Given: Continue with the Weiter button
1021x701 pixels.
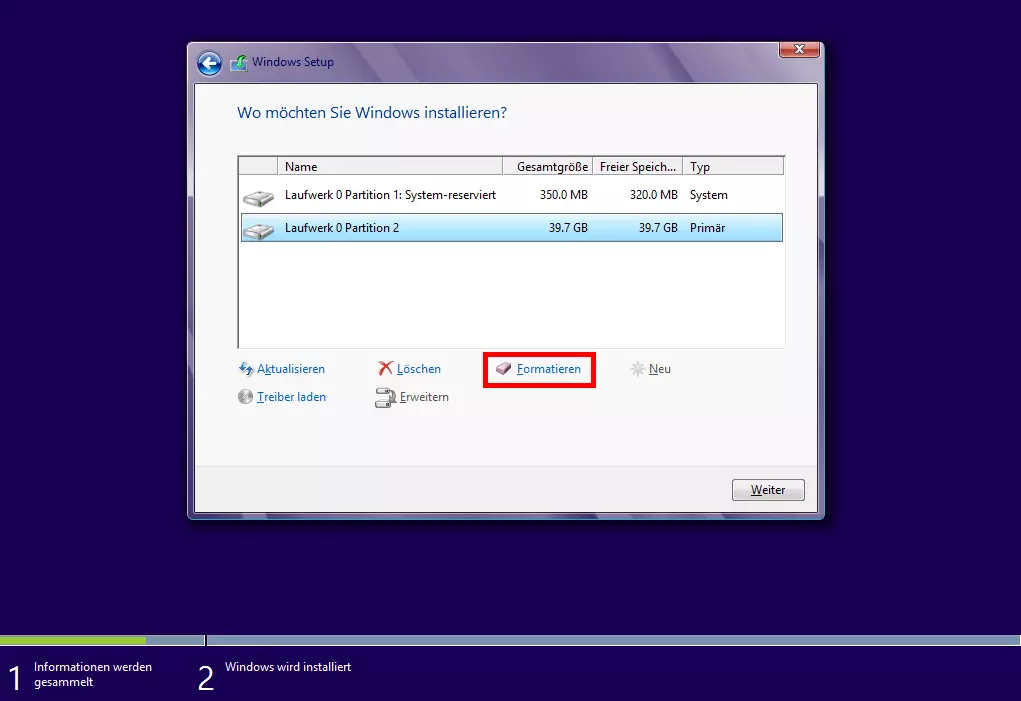Looking at the screenshot, I should [768, 489].
